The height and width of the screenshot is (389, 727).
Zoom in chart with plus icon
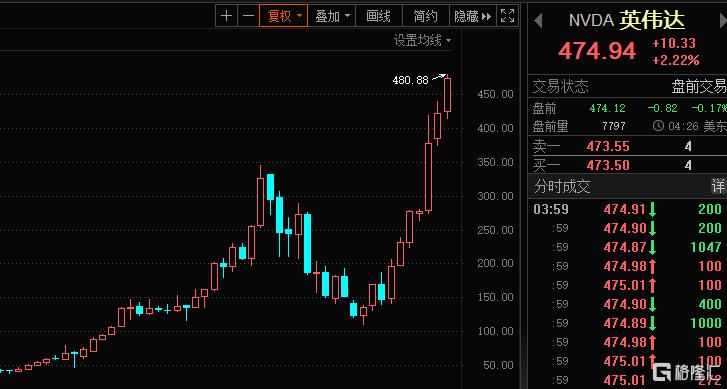[x=226, y=16]
